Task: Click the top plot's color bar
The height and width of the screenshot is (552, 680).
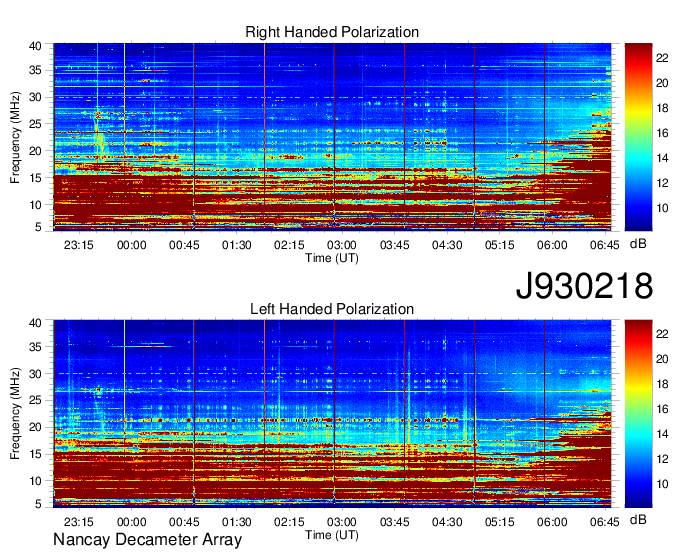Action: point(638,137)
